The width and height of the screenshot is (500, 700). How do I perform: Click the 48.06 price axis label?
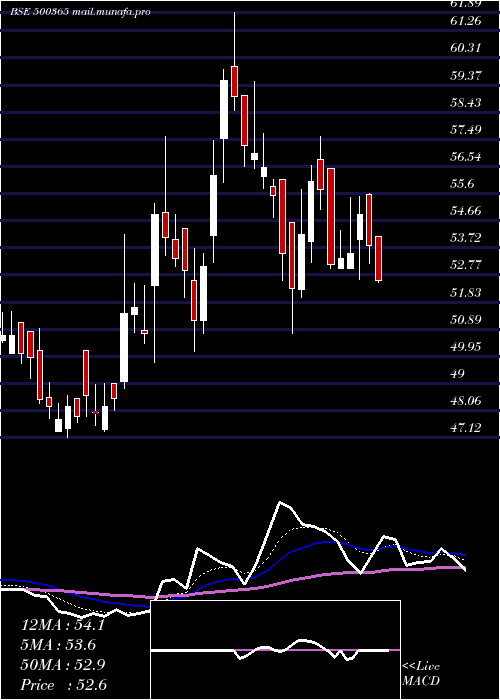point(466,401)
